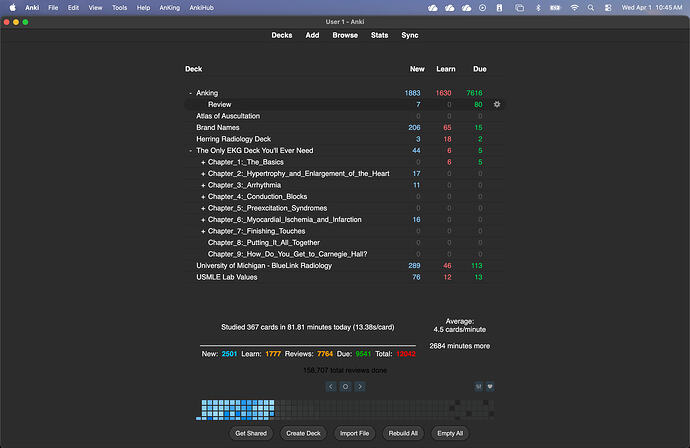Click the play circle menu bar icon
Image resolution: width=690 pixels, height=448 pixels.
pyautogui.click(x=483, y=7)
